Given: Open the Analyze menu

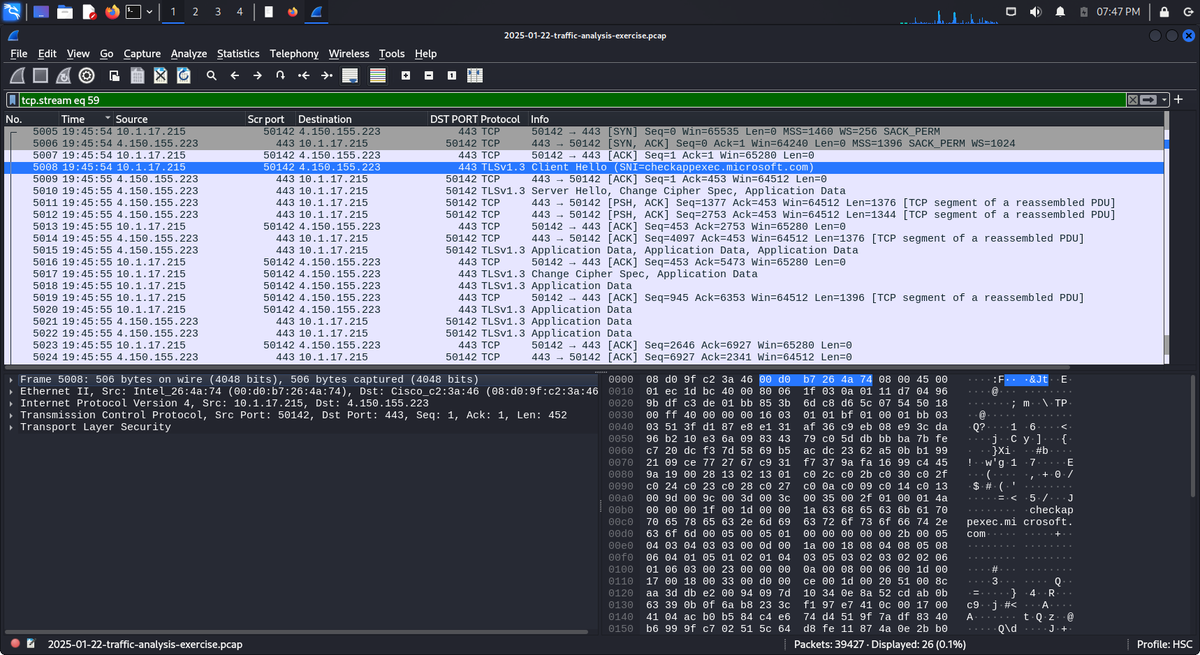Looking at the screenshot, I should tap(188, 53).
